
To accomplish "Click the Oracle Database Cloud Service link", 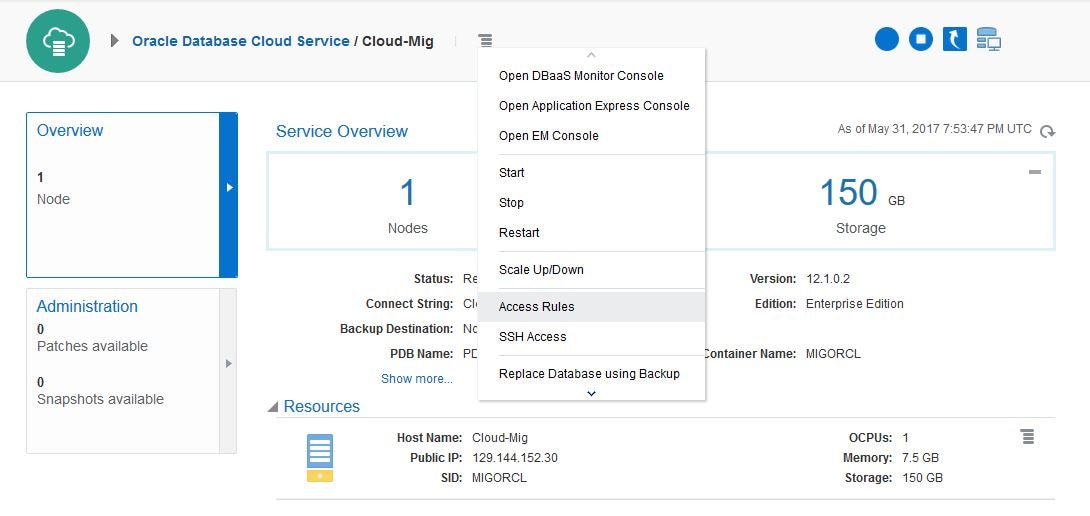I will (241, 41).
